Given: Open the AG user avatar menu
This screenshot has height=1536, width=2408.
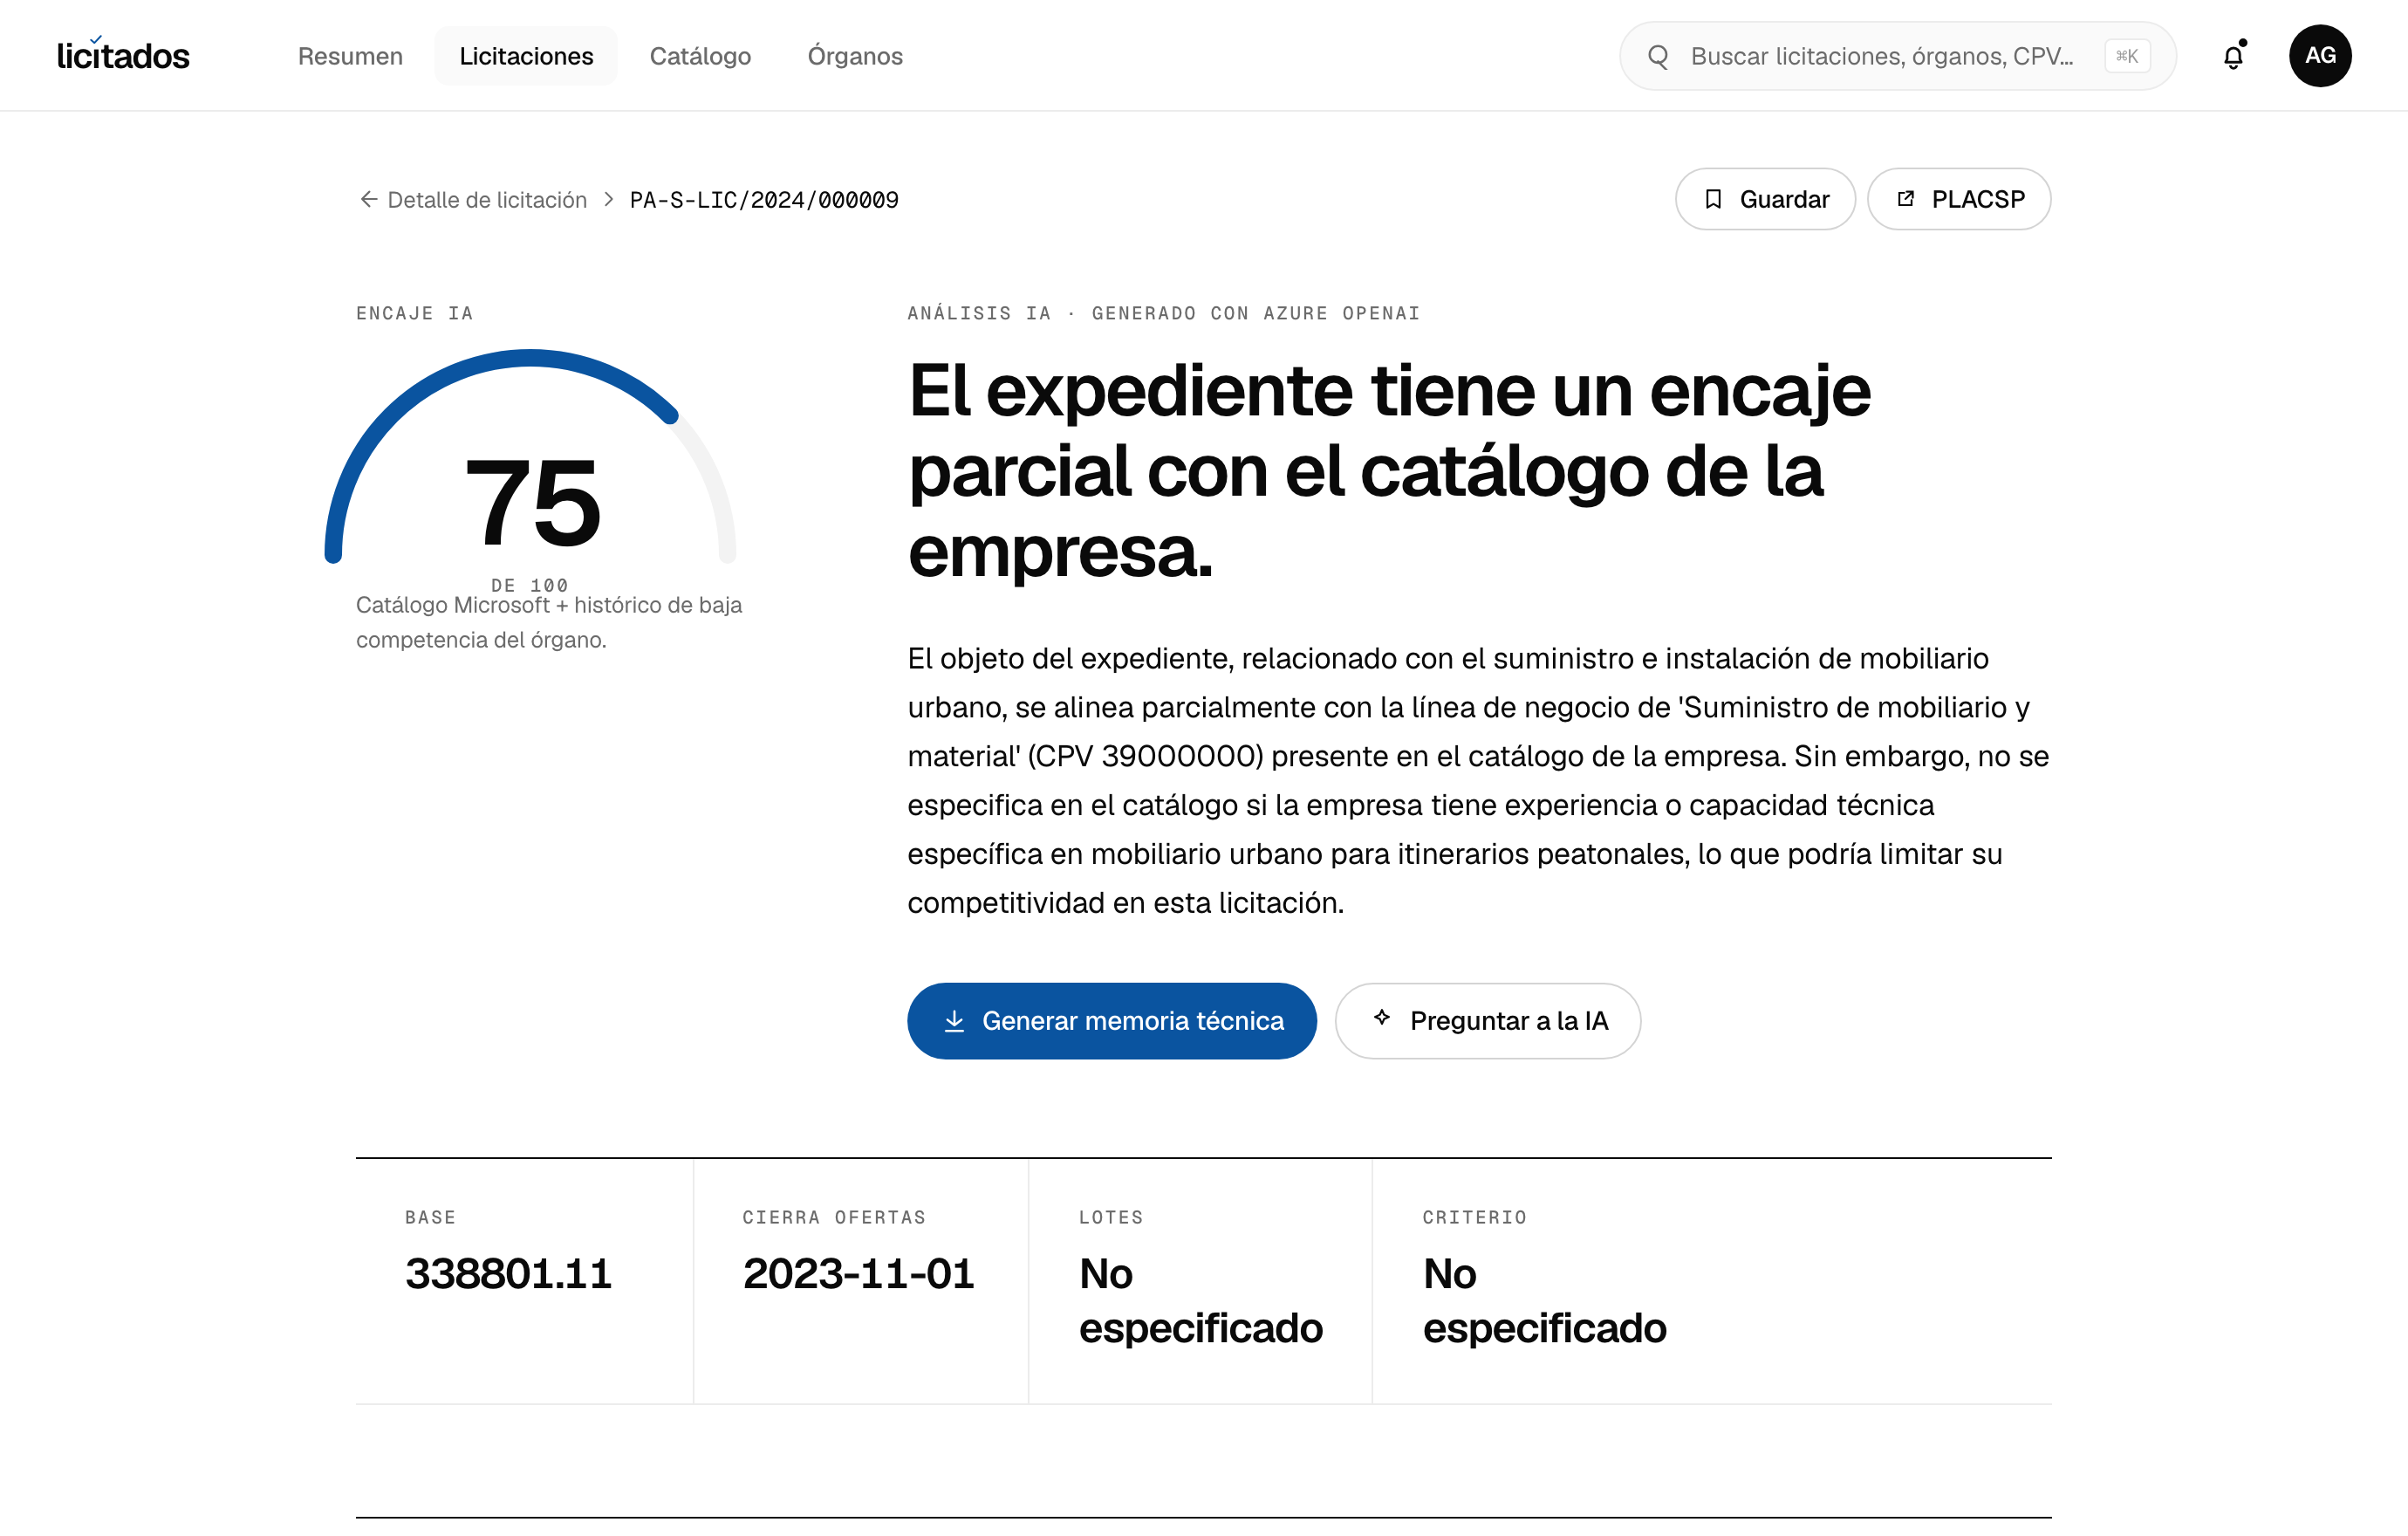Looking at the screenshot, I should coord(2320,56).
